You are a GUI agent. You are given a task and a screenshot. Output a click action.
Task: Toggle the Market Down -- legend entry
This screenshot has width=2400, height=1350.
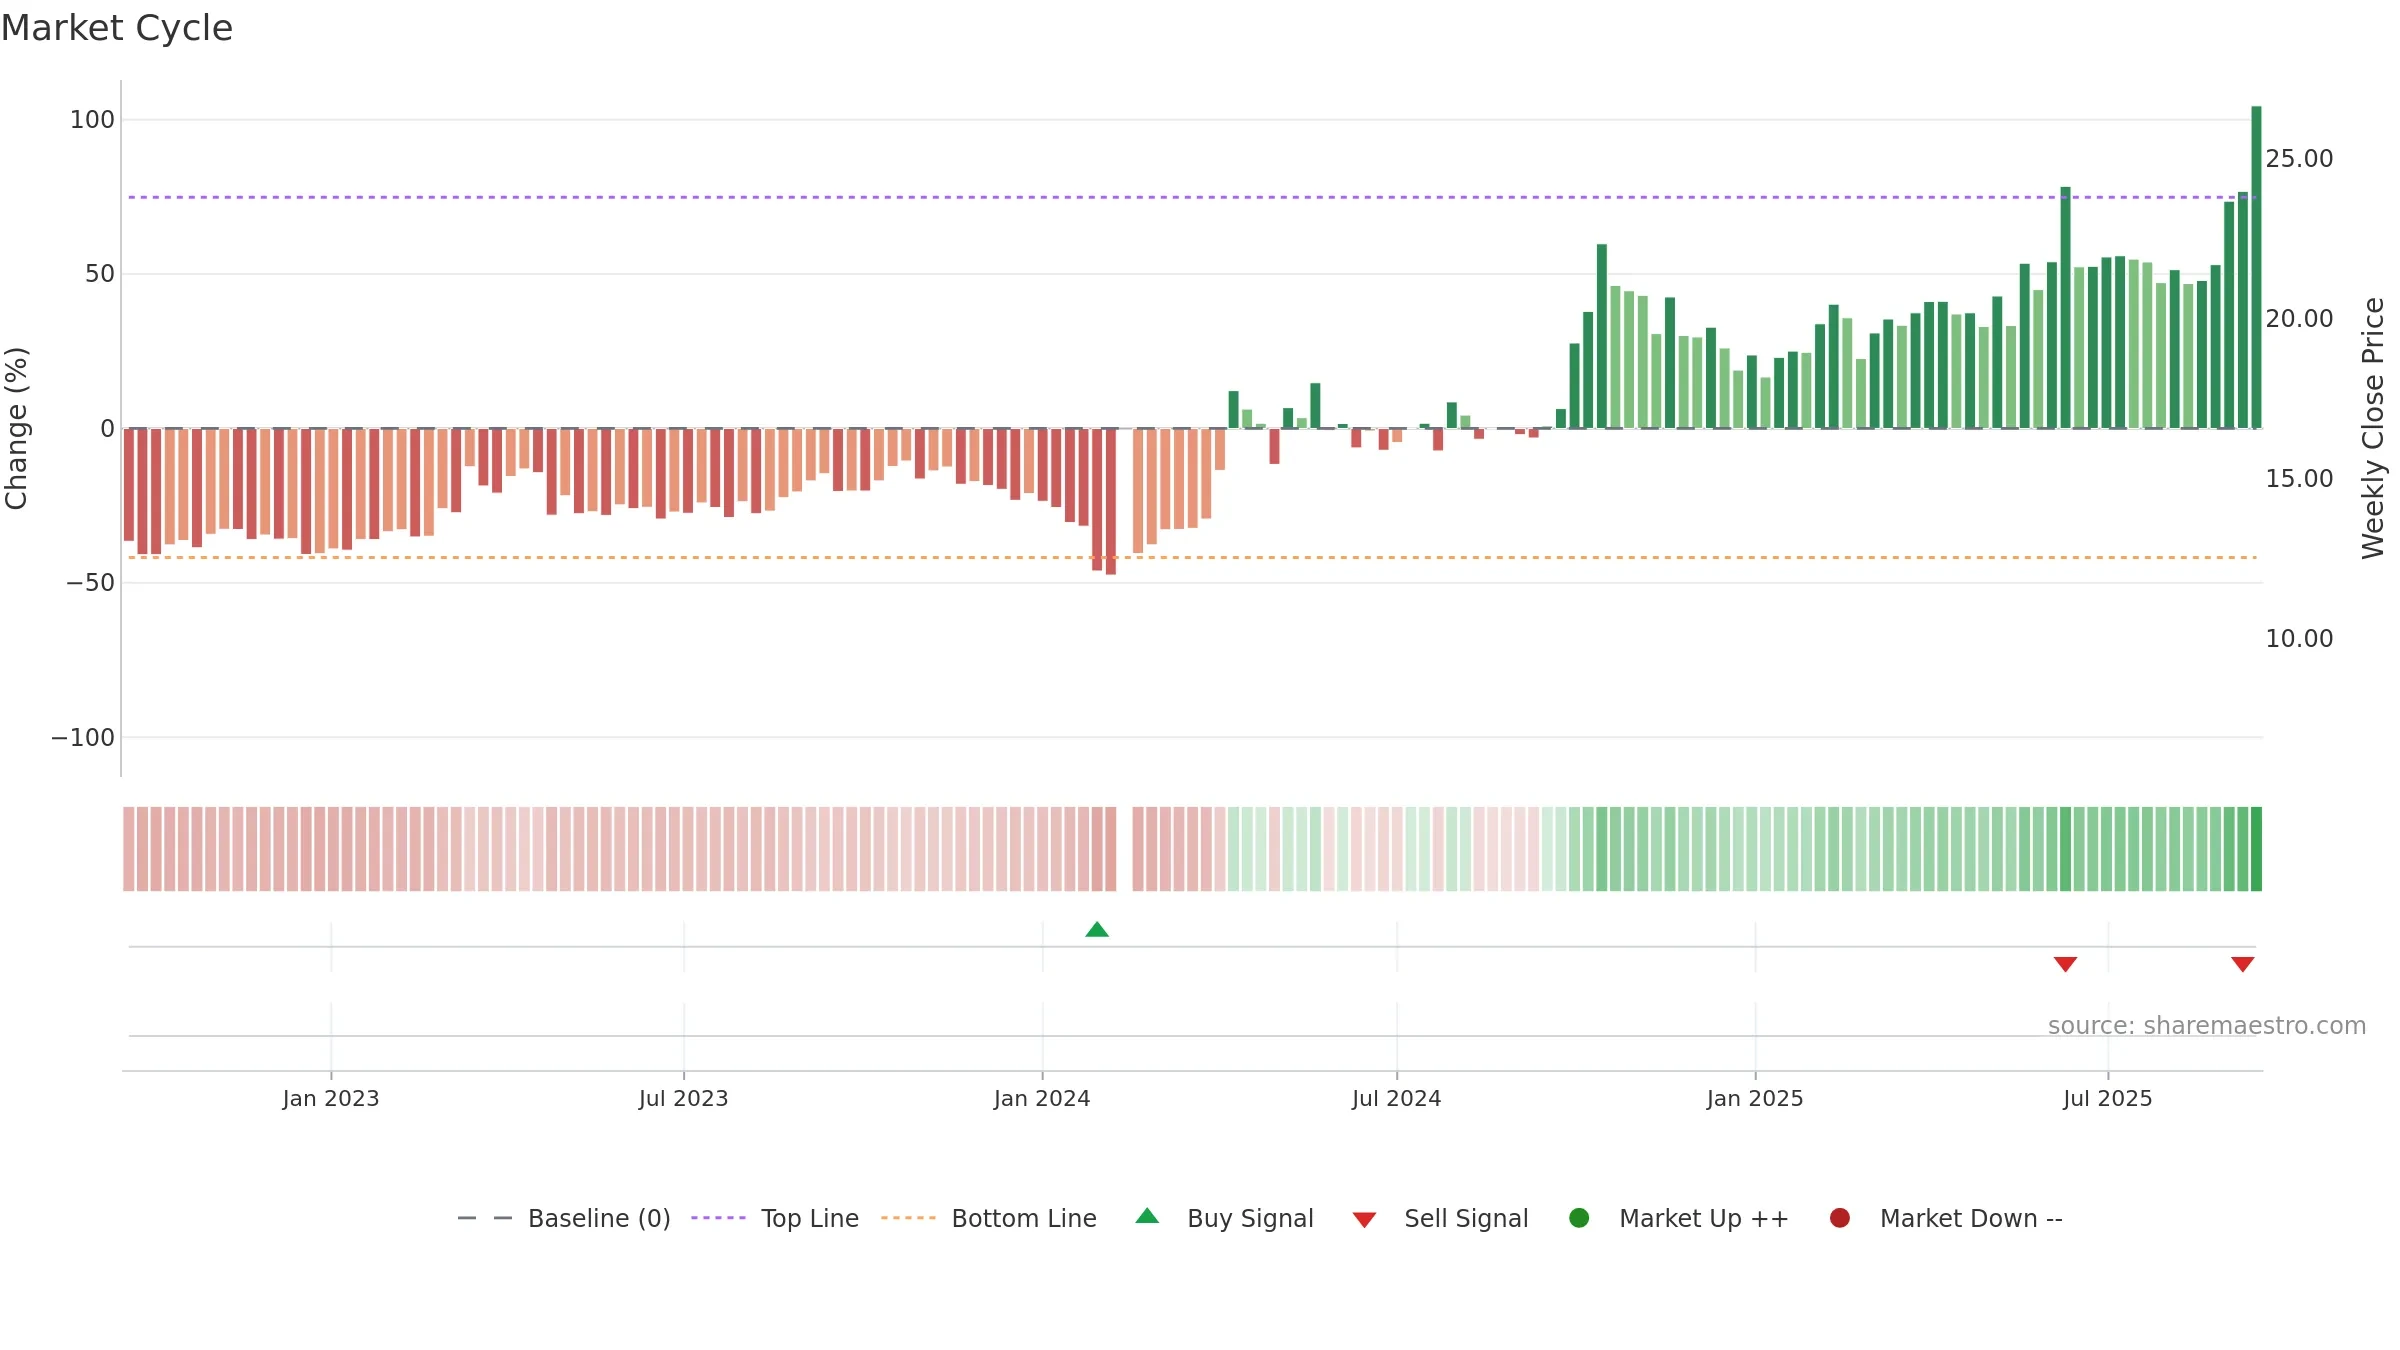[1946, 1218]
